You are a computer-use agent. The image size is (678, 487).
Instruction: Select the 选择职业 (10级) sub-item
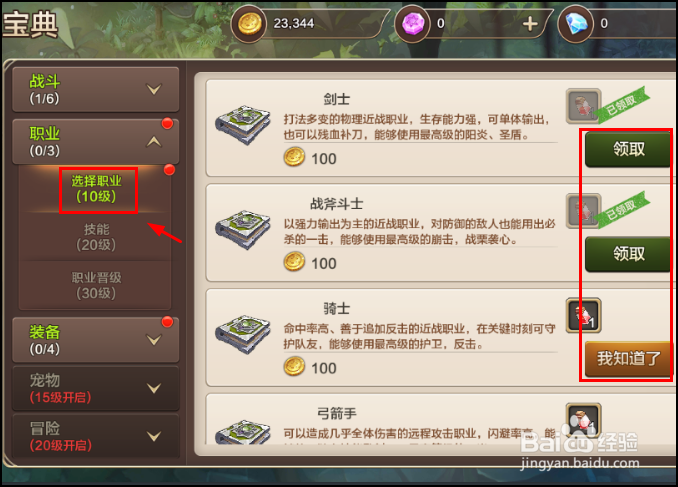(96, 189)
